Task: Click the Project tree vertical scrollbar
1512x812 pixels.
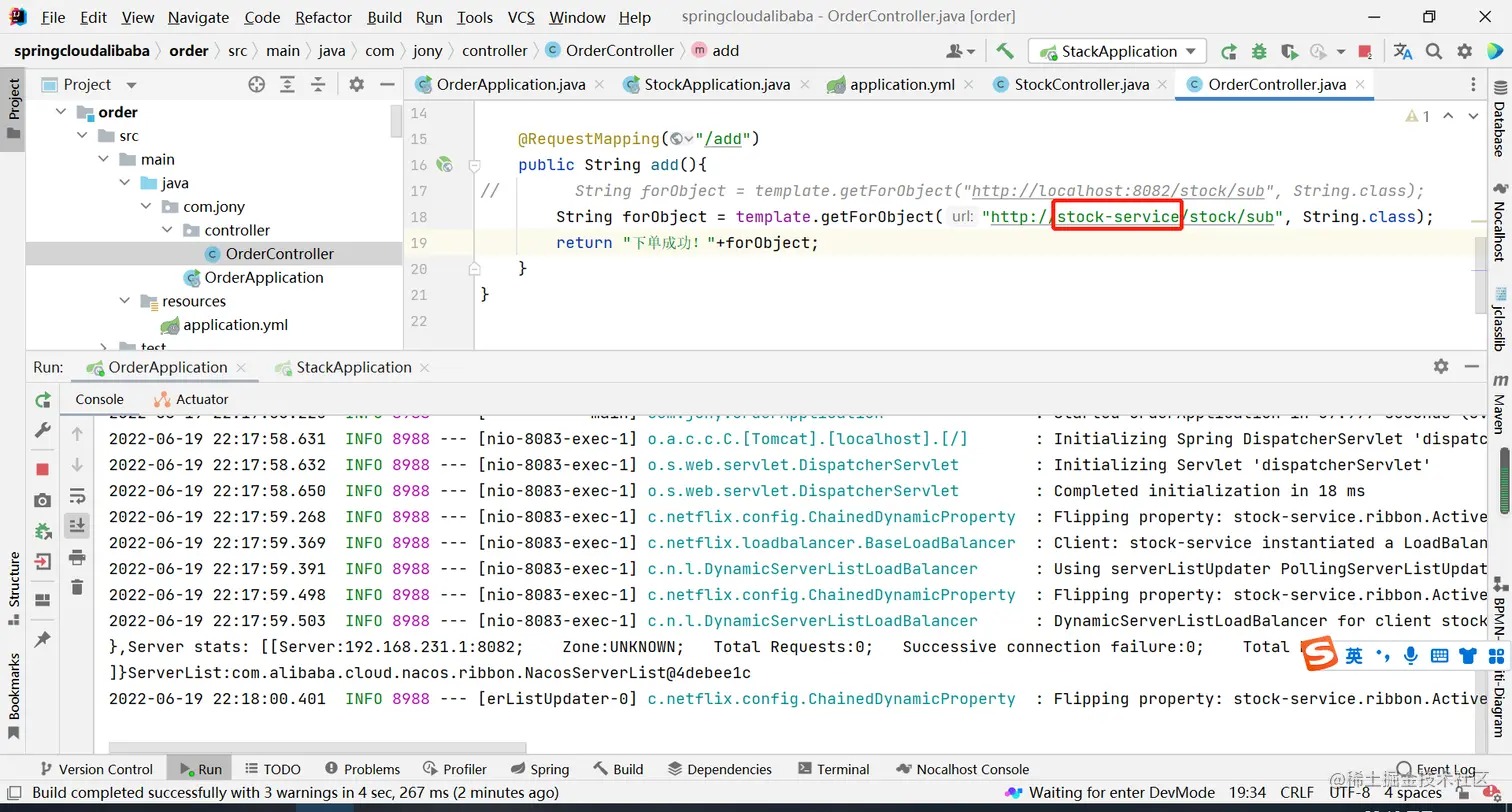Action: (x=396, y=121)
